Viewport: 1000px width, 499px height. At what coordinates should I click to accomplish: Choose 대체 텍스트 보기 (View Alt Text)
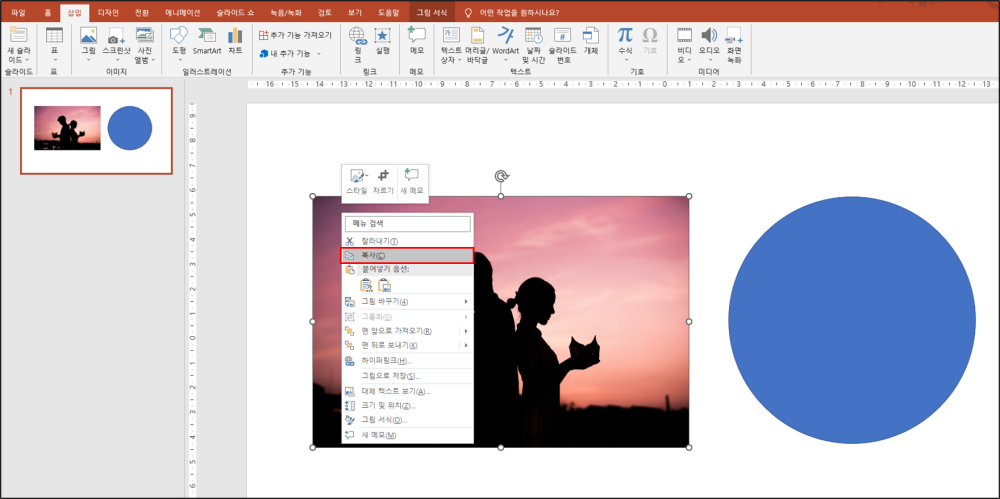click(x=408, y=391)
